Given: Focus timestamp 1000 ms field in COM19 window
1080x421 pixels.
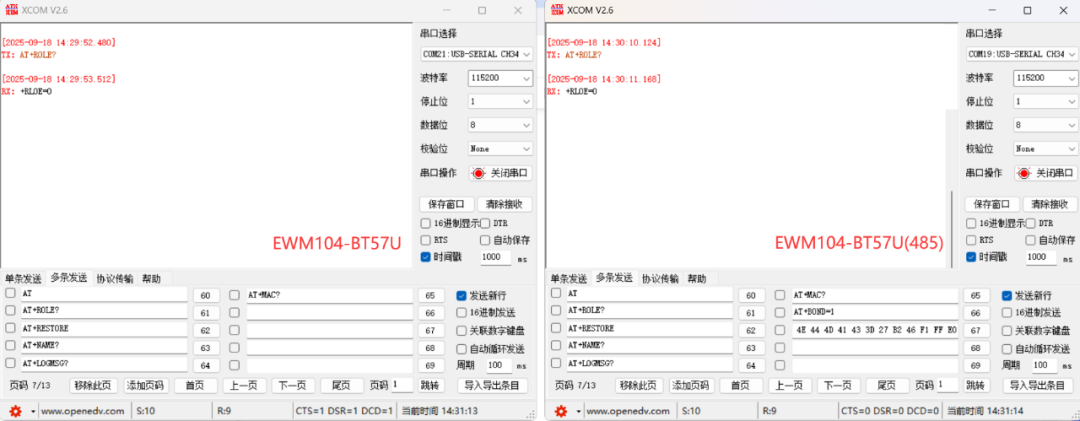Looking at the screenshot, I should tap(1041, 257).
